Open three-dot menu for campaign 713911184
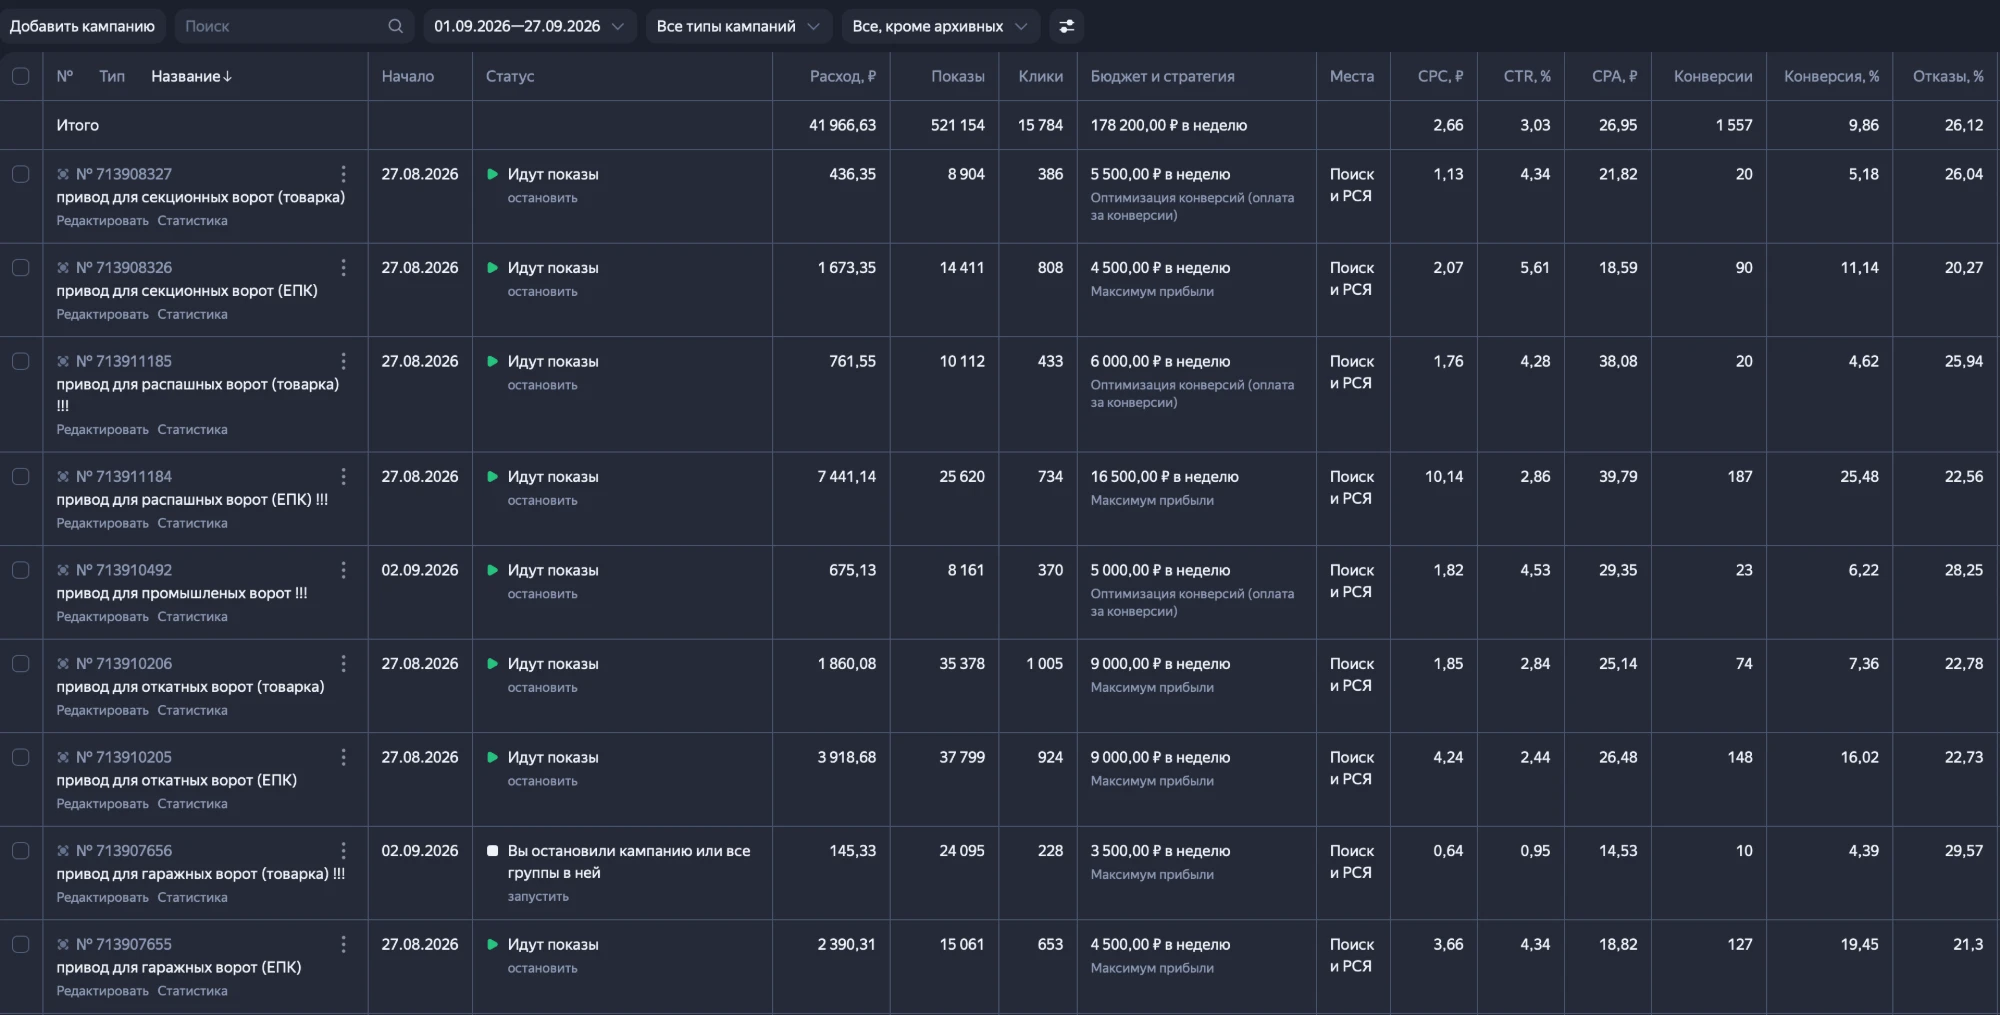The image size is (2000, 1015). [x=343, y=477]
